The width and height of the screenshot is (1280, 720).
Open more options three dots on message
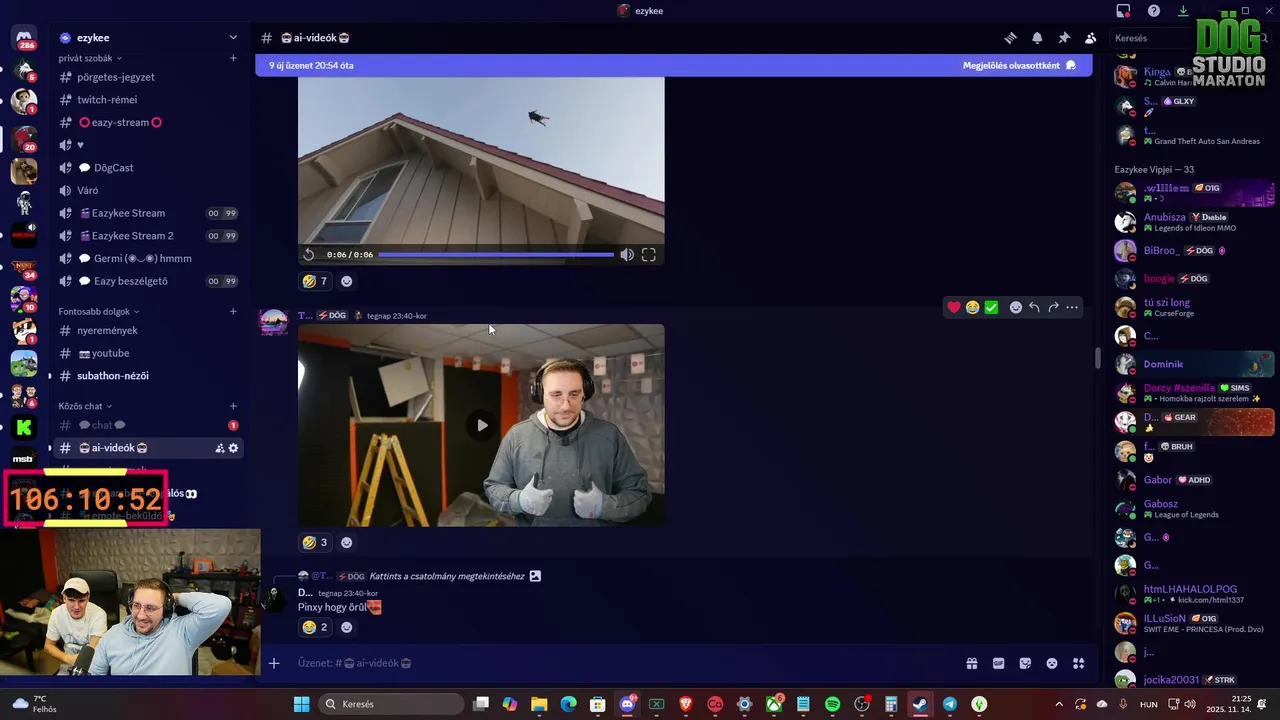coord(1072,307)
